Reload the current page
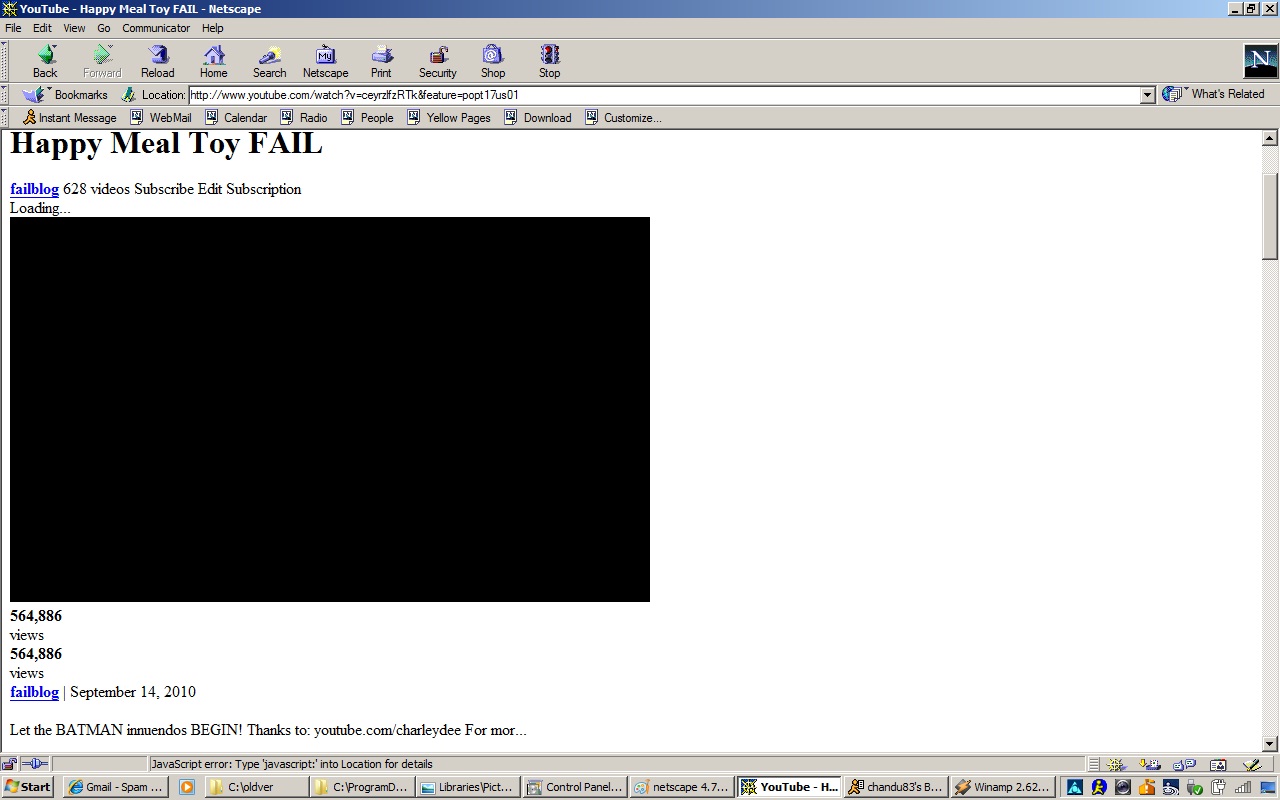1280x800 pixels. 158,61
